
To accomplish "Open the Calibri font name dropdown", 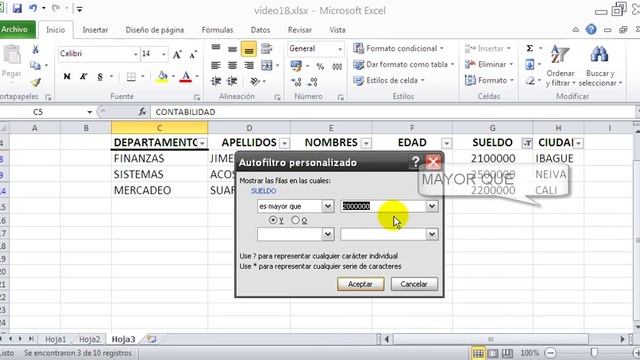I will click(x=136, y=54).
